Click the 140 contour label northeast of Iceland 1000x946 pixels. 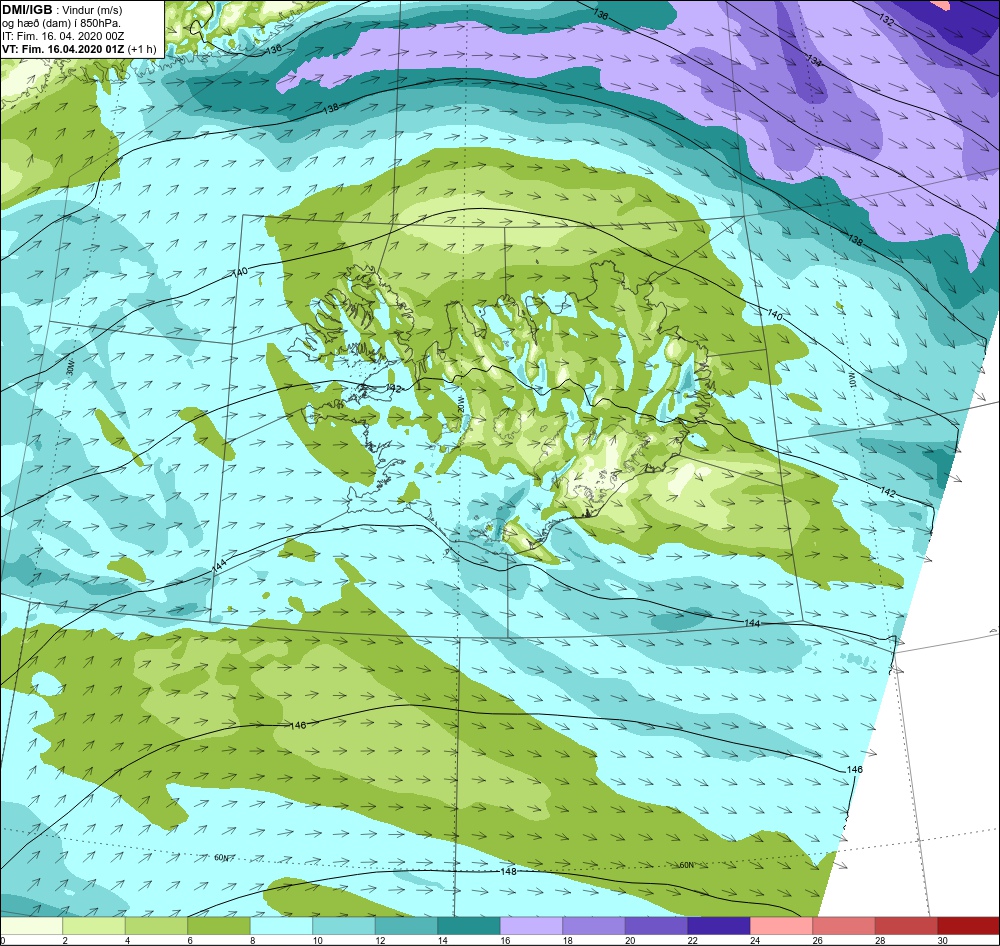pyautogui.click(x=774, y=314)
